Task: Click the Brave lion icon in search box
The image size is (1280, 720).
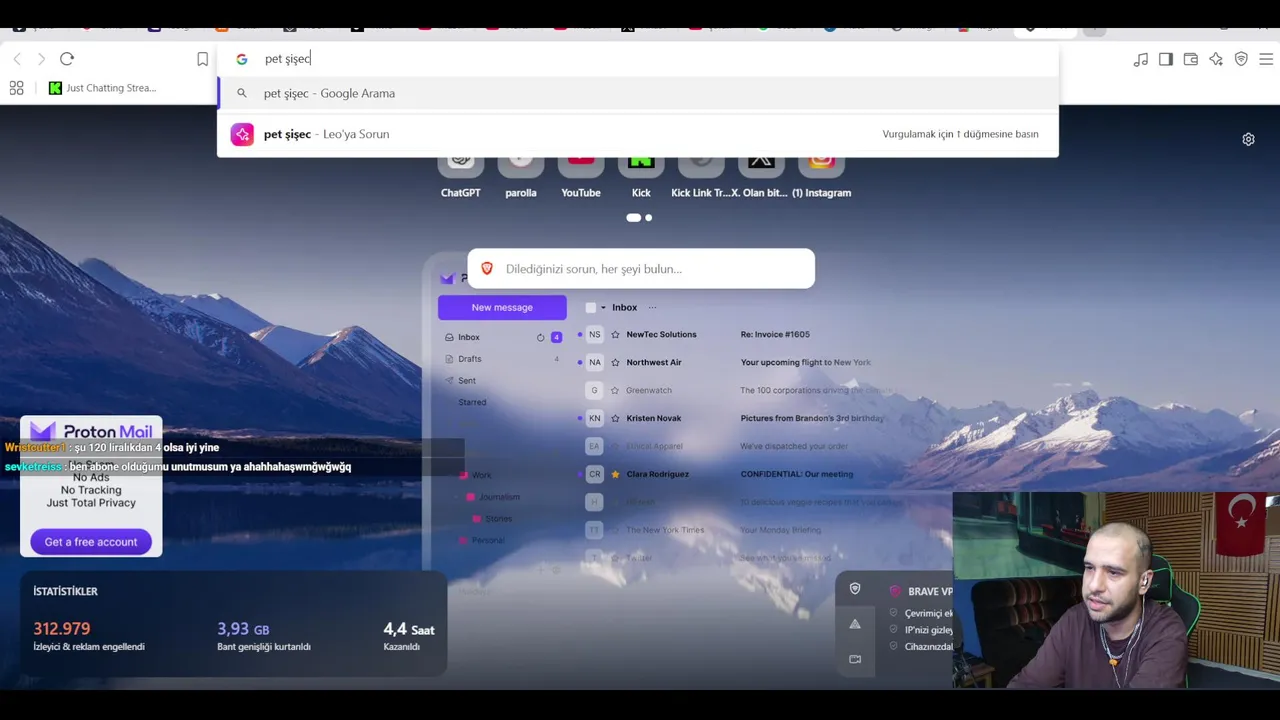Action: 487,269
